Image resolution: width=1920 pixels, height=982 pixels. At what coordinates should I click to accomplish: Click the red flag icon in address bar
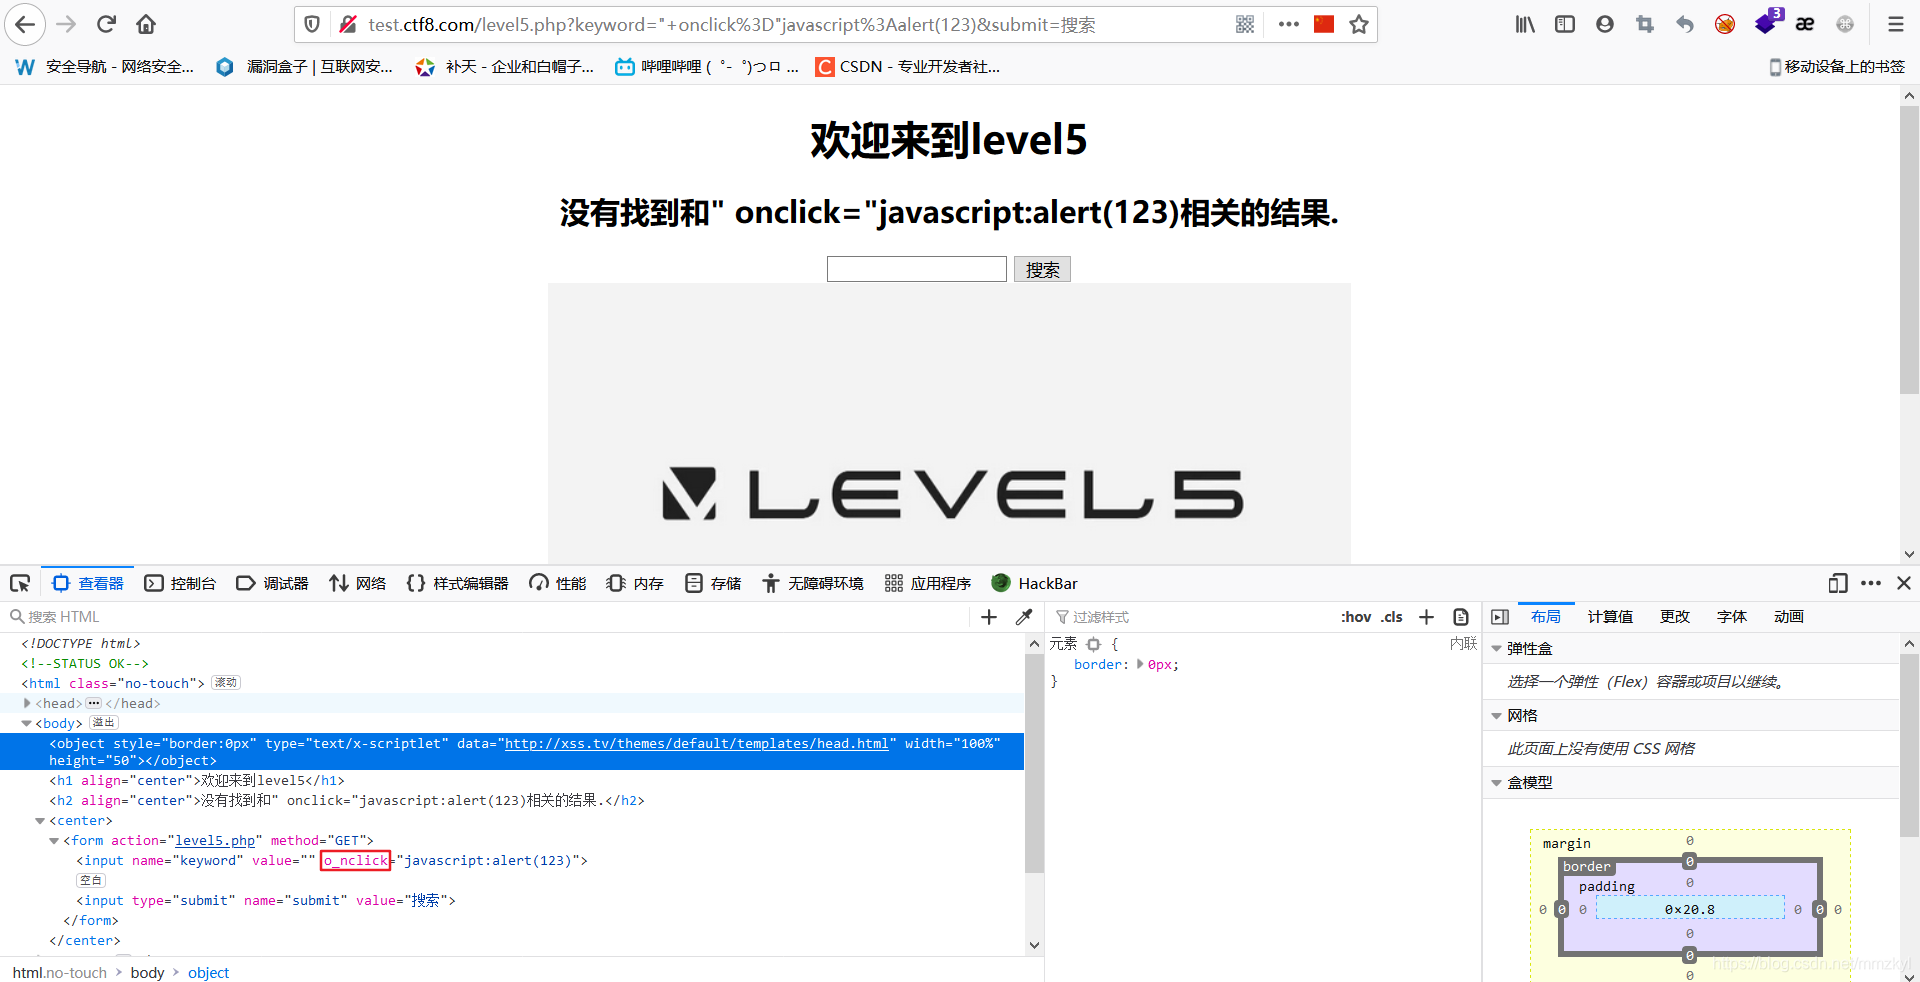1324,24
